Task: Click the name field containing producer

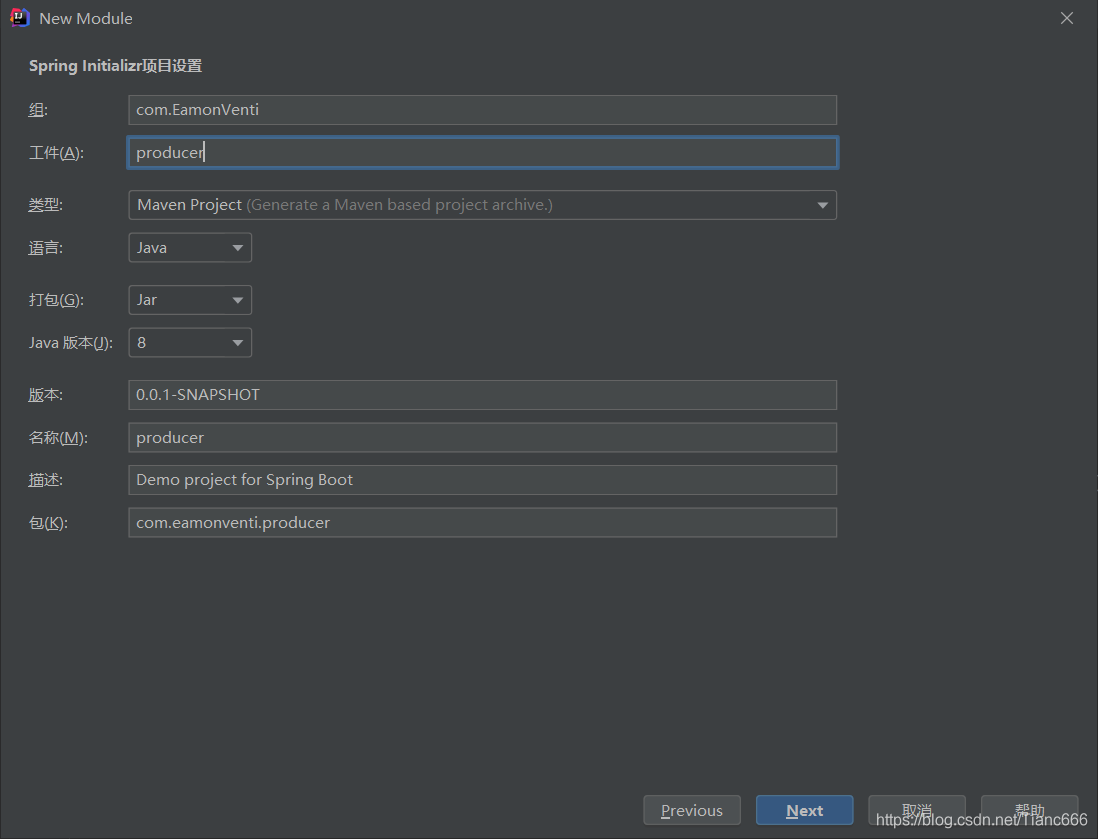Action: click(482, 438)
